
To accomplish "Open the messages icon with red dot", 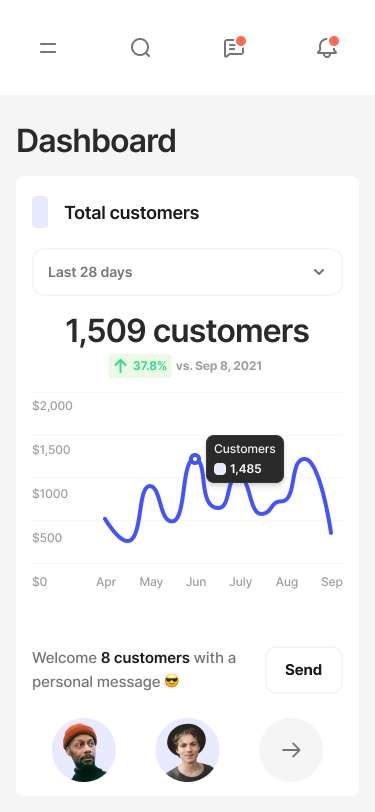I will [234, 48].
